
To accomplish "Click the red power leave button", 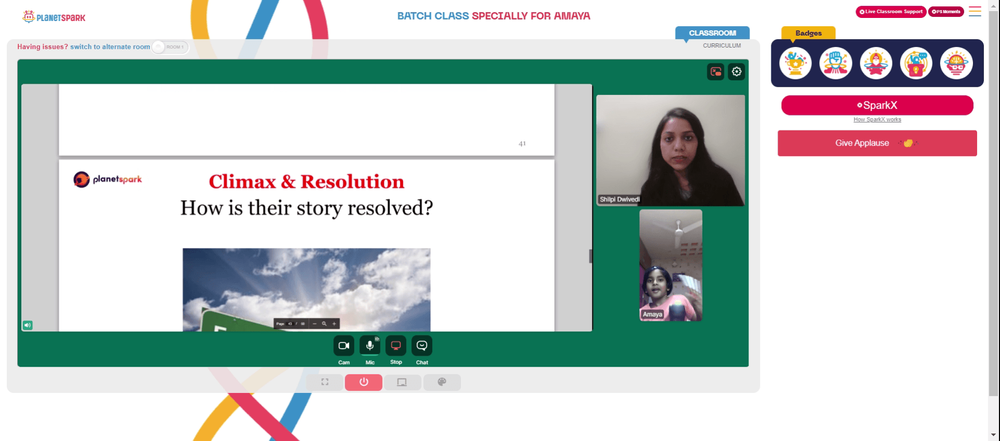I will point(364,382).
